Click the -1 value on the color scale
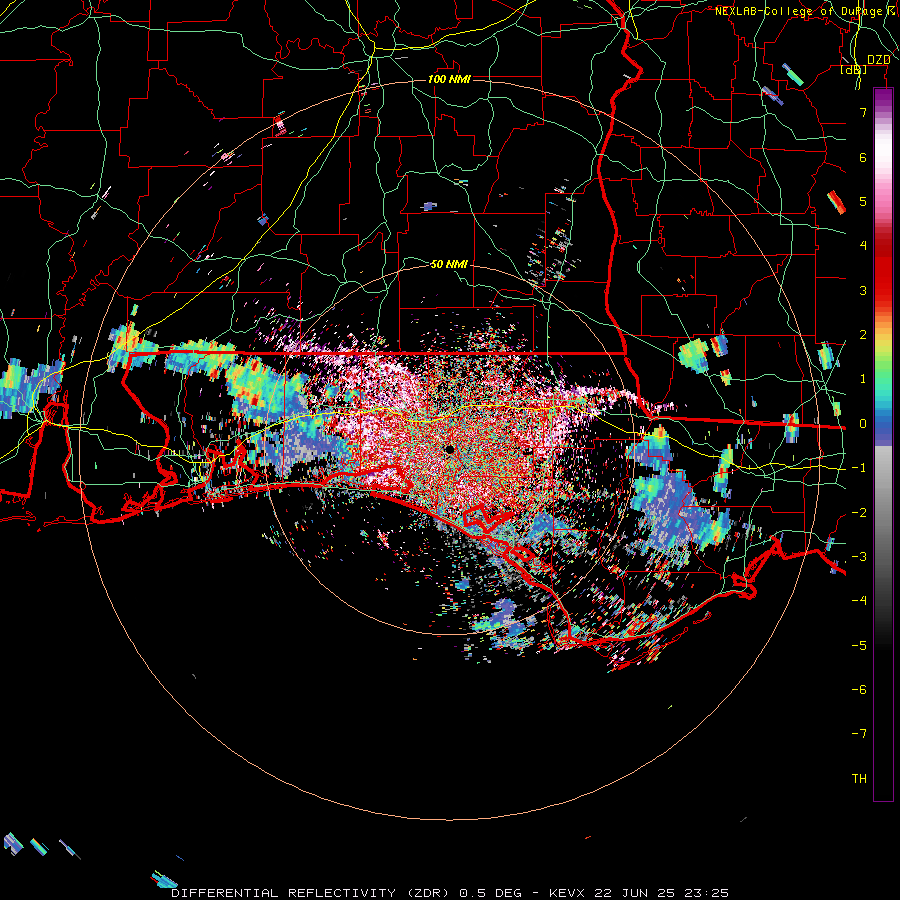This screenshot has height=900, width=900. (x=859, y=468)
